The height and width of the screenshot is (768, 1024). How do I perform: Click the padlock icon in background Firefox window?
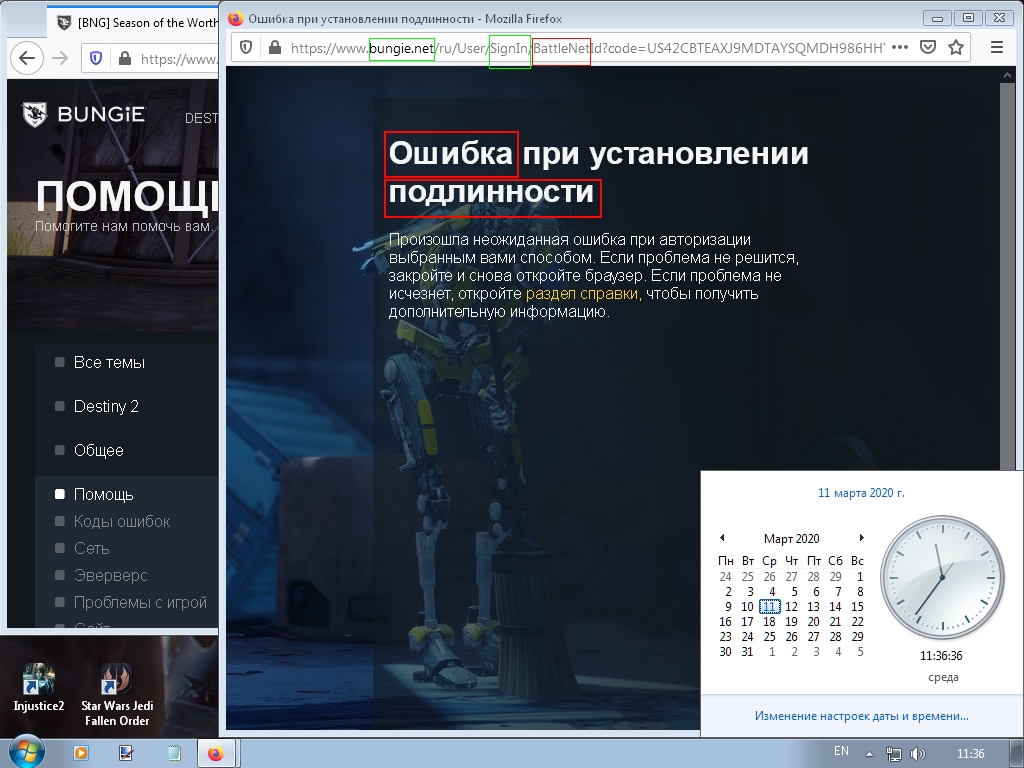[125, 59]
